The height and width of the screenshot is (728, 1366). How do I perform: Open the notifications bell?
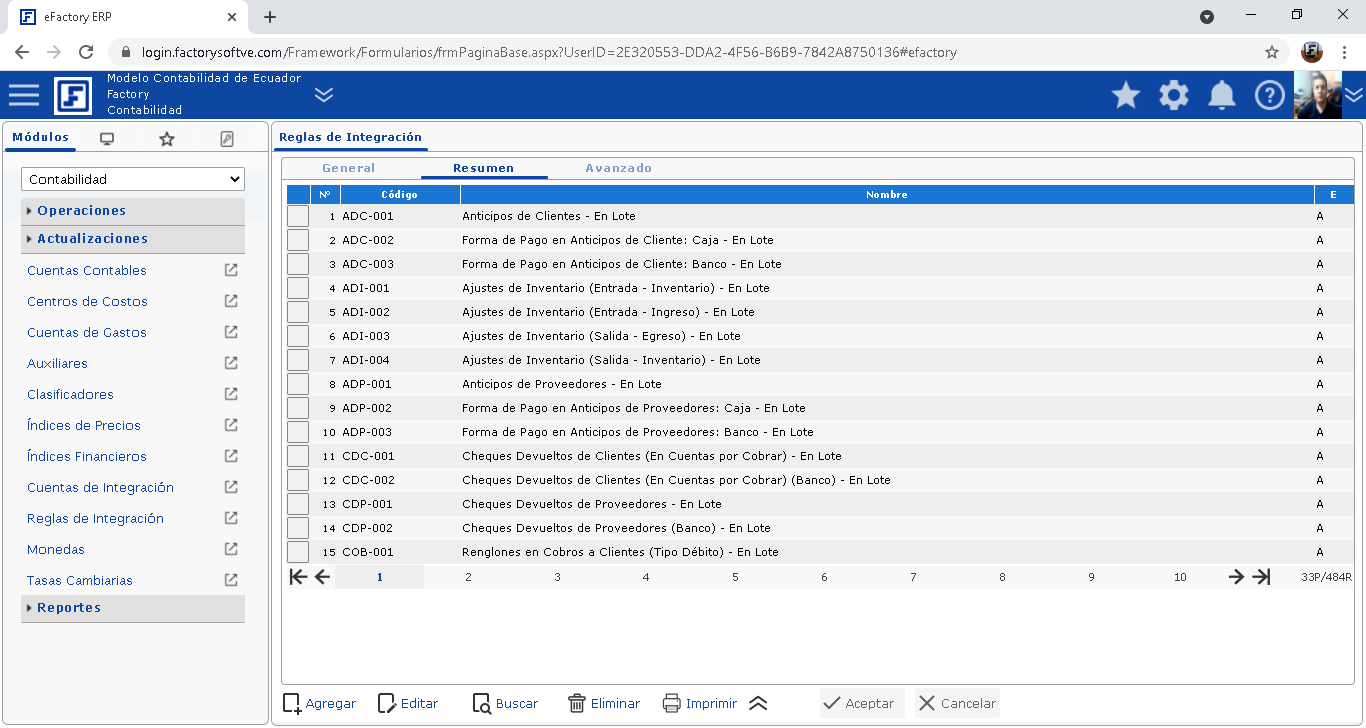(1222, 95)
